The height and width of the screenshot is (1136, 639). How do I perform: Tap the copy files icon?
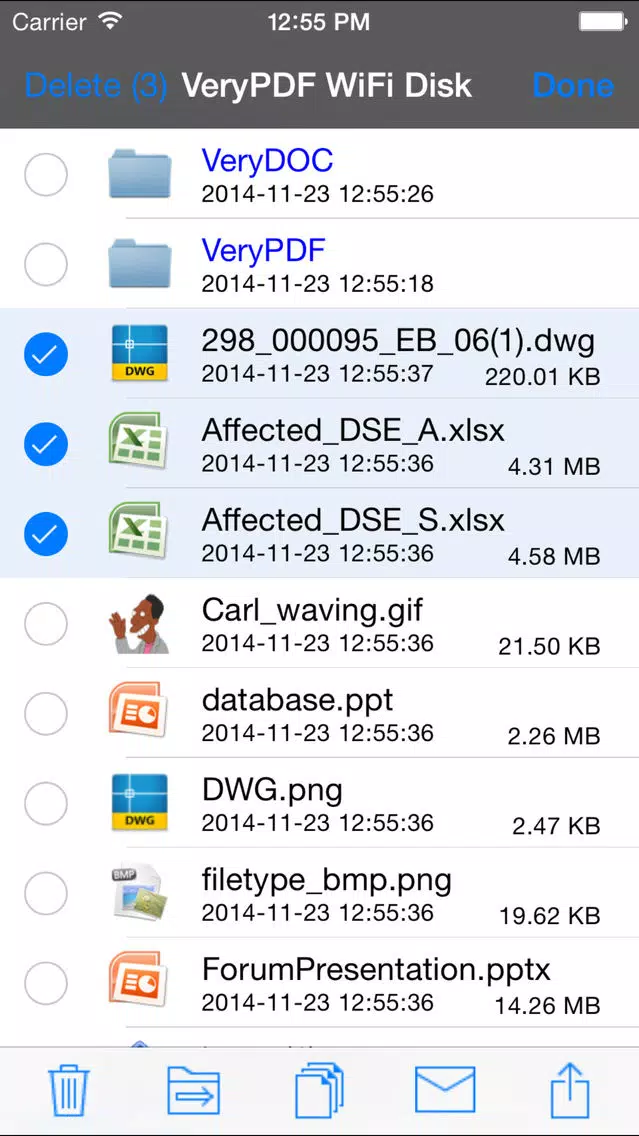pos(320,1090)
